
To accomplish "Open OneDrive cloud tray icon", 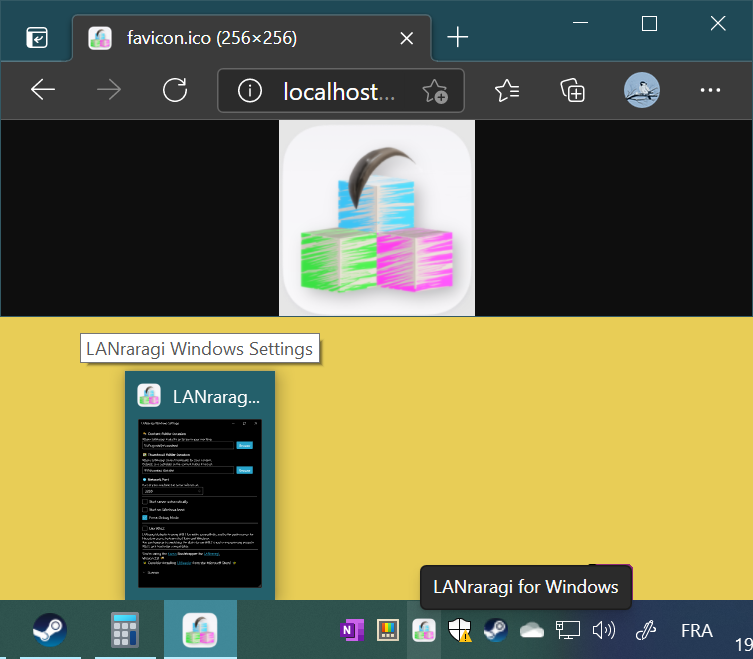I will tap(532, 630).
